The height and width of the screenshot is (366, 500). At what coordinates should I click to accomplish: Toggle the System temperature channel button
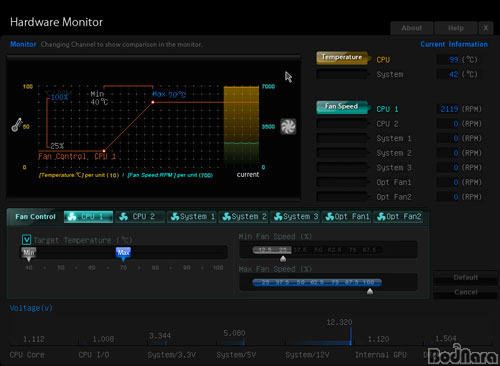click(x=342, y=74)
